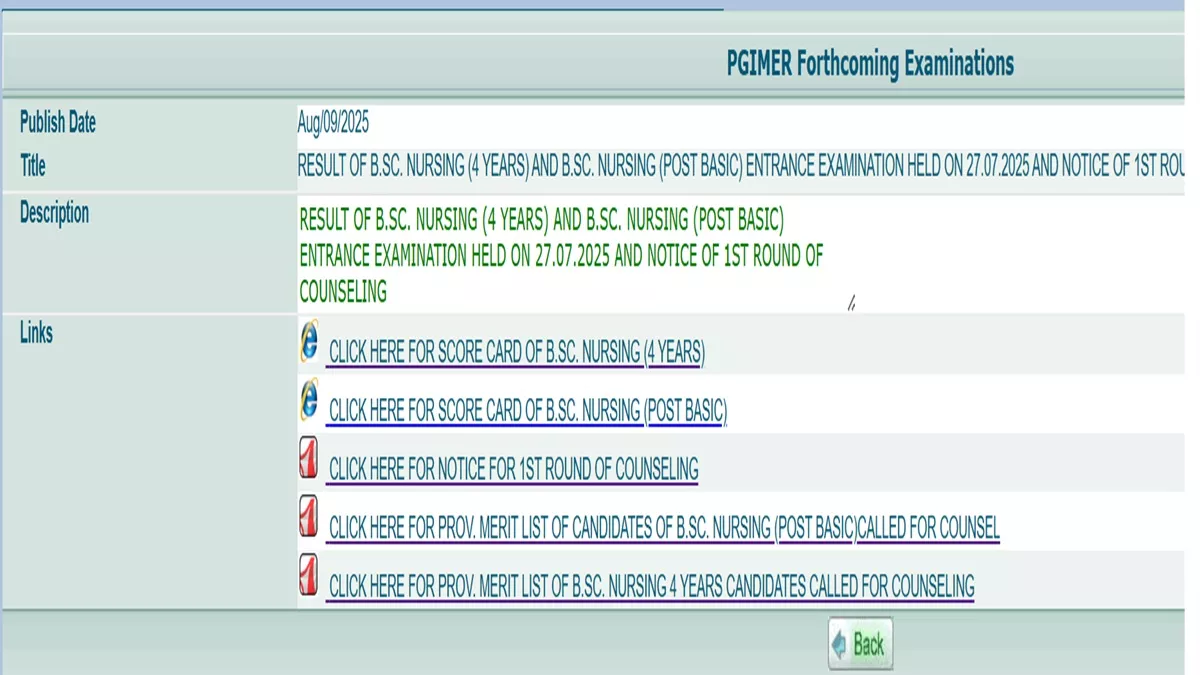Select the PGIMER Forthcoming Examinations heading
The width and height of the screenshot is (1200, 675).
coord(870,65)
